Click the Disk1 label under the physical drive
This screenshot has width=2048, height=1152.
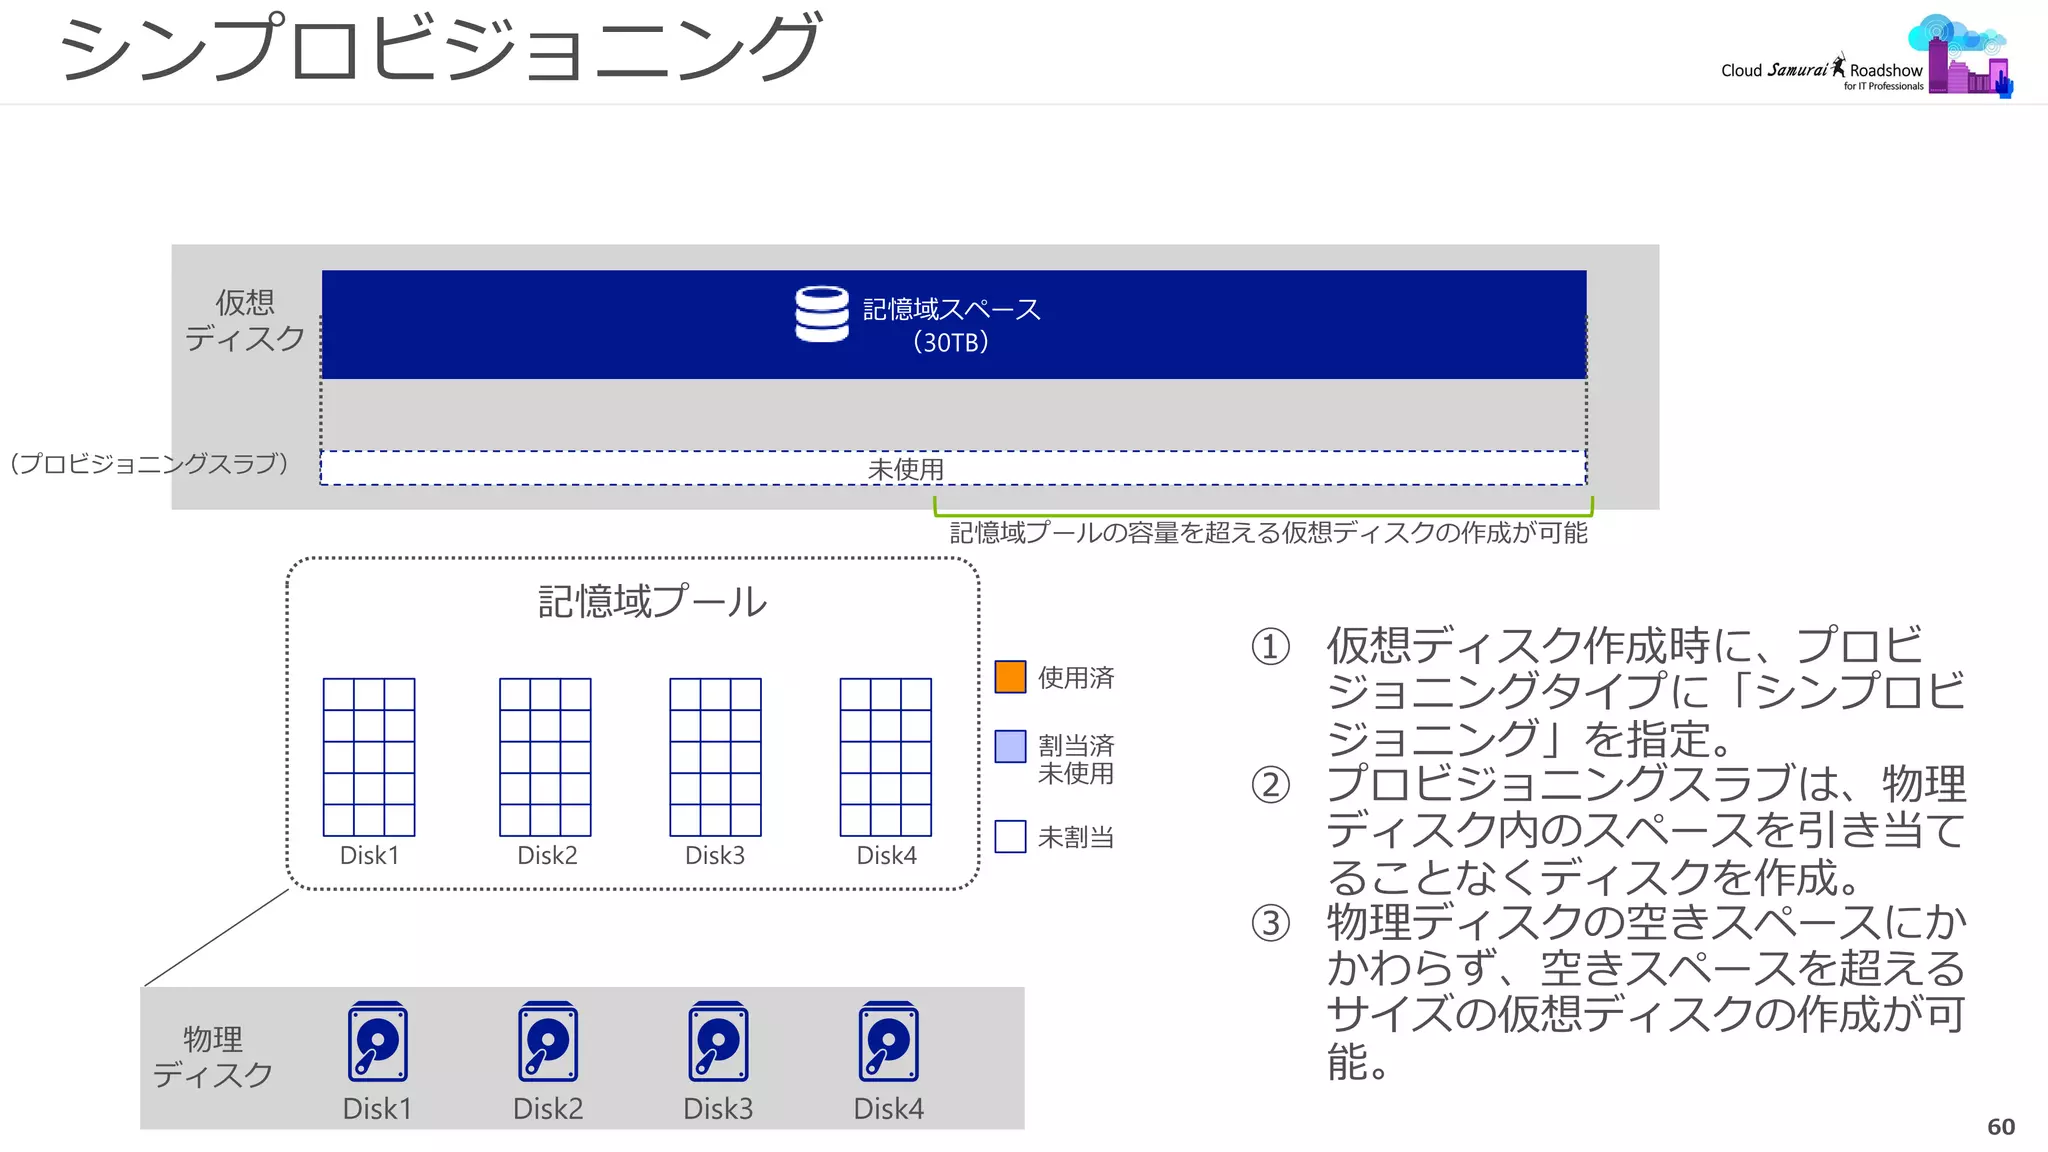coord(377,1108)
